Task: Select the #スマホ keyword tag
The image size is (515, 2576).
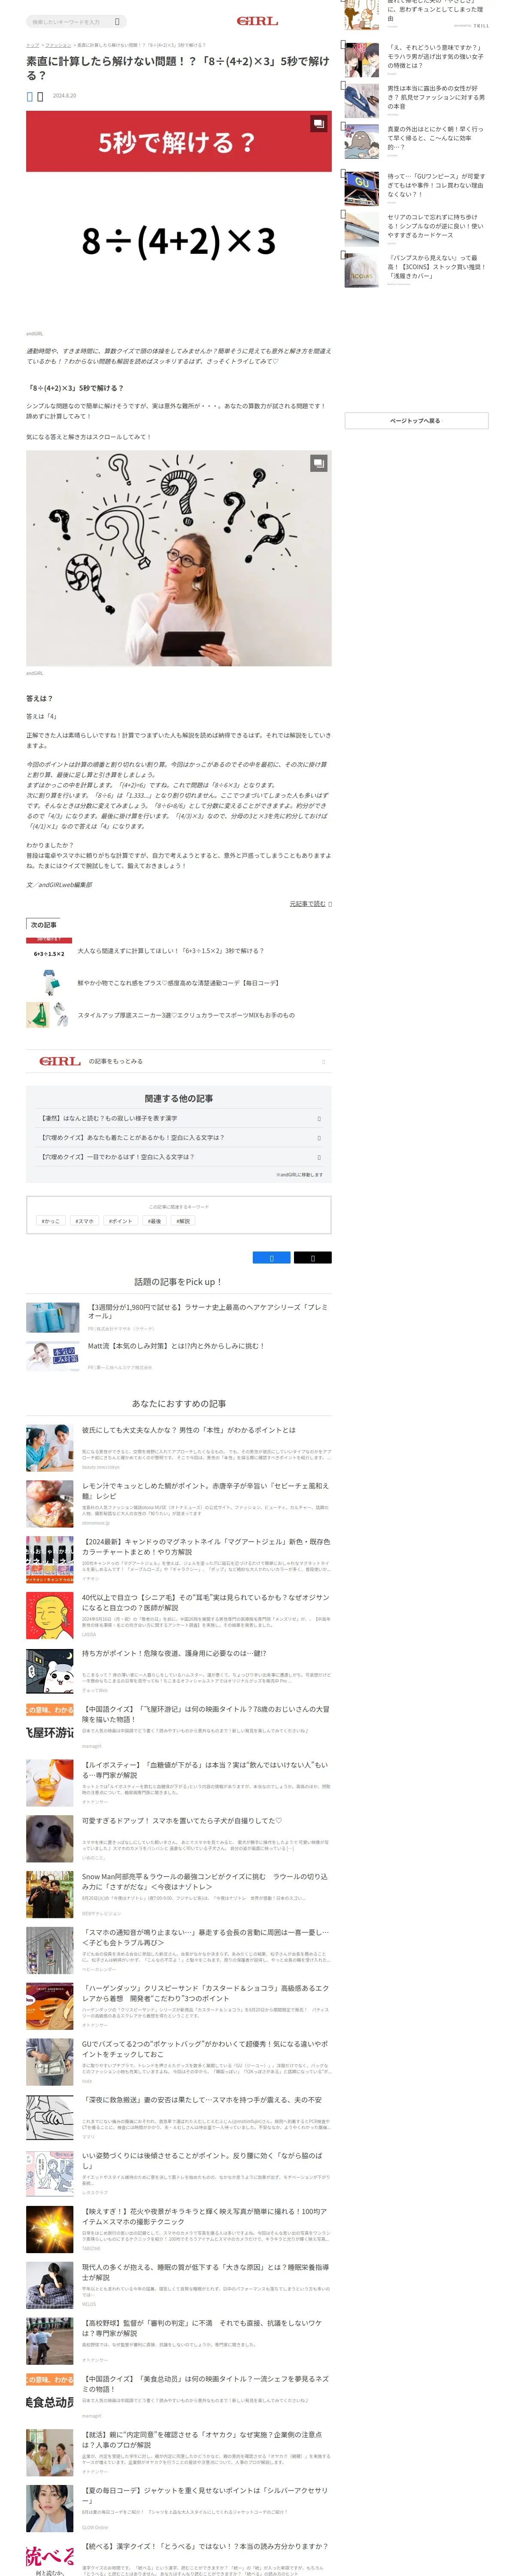Action: (x=84, y=1221)
